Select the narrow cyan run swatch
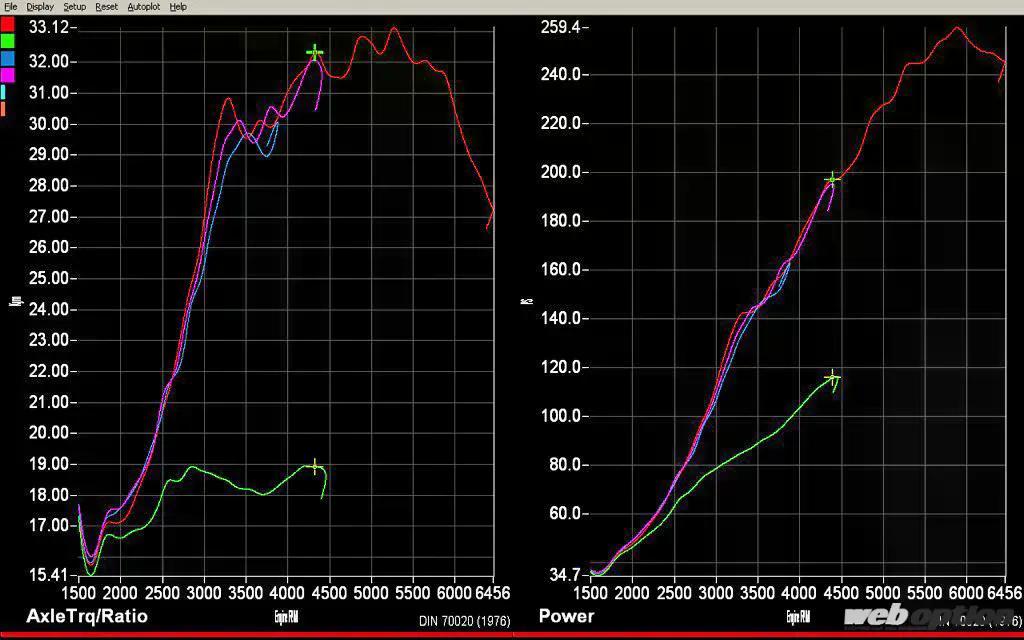 tap(4, 91)
